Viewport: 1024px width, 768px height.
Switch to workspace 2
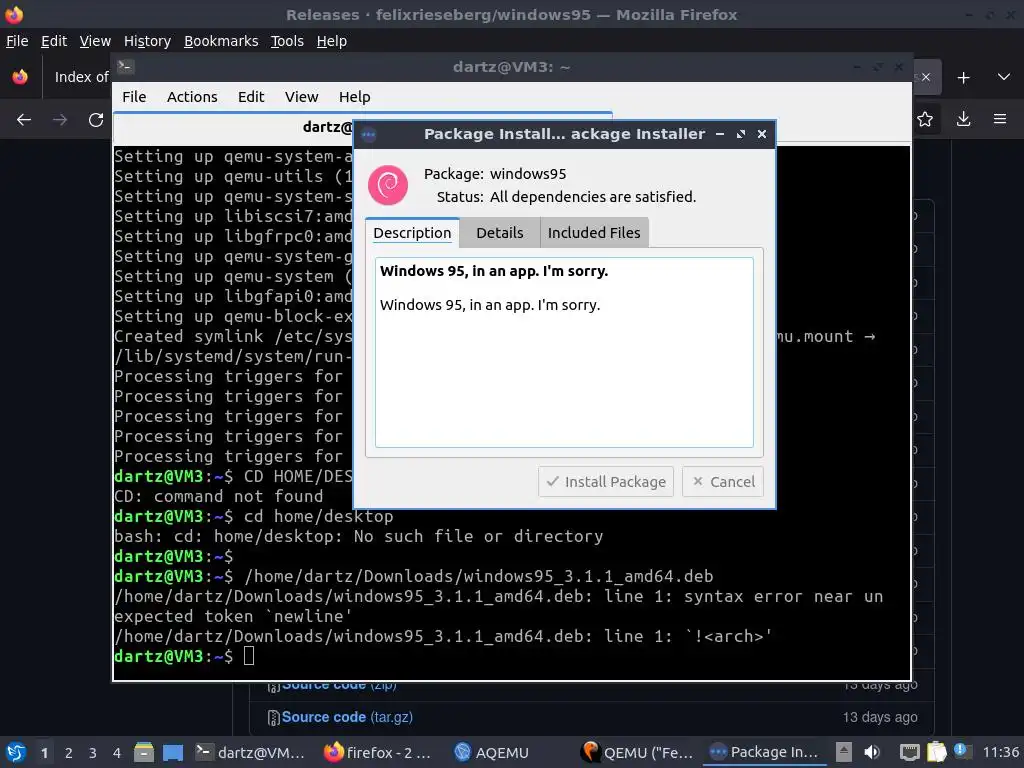click(x=69, y=753)
